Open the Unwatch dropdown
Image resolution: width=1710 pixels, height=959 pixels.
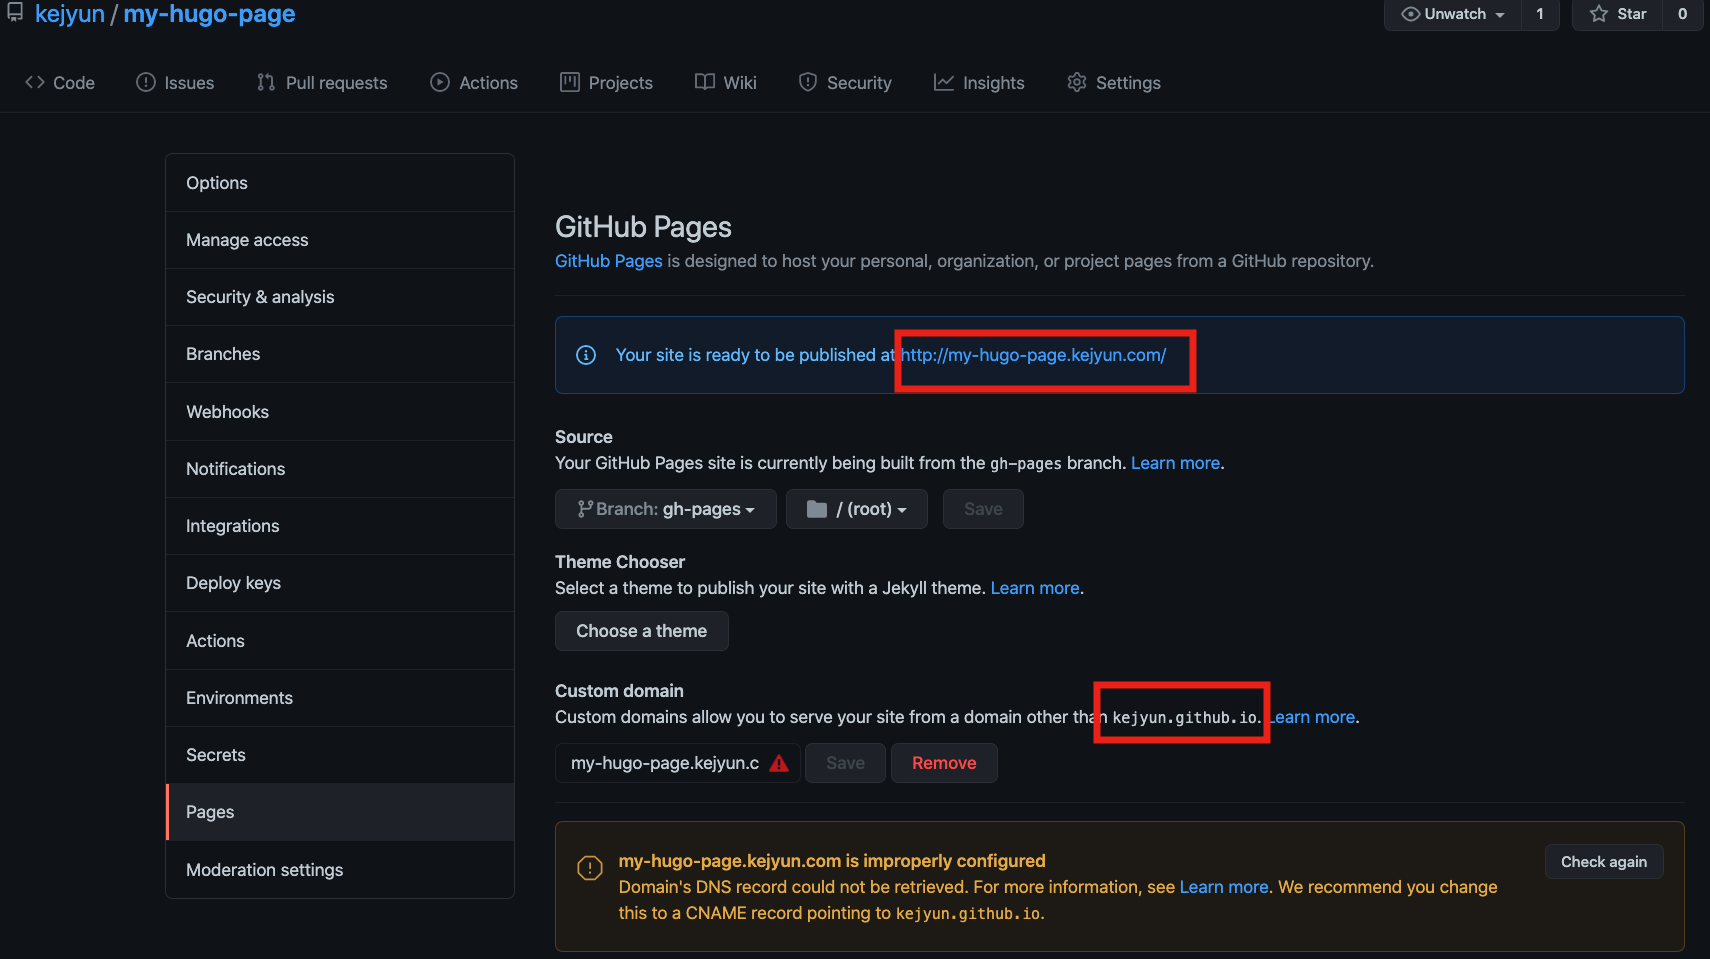[x=1453, y=14]
